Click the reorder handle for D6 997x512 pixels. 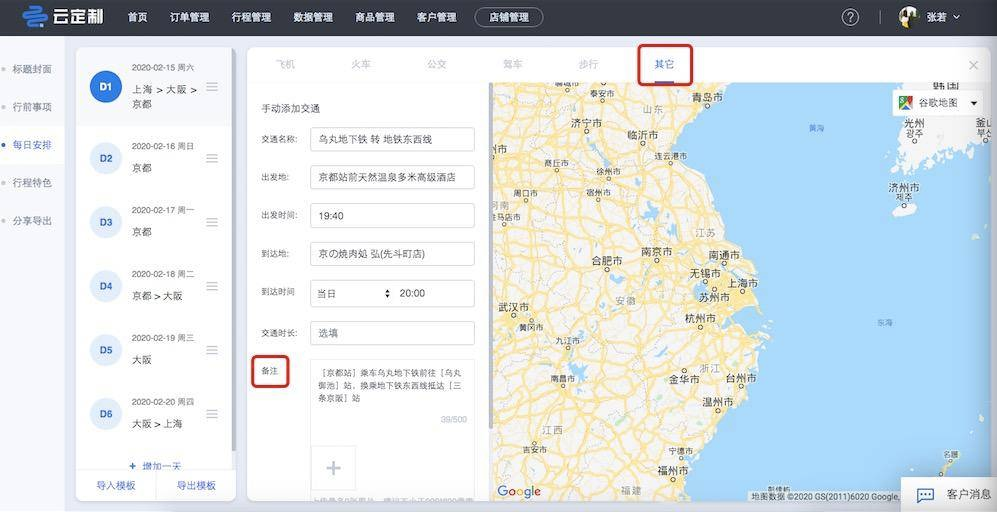click(x=212, y=413)
